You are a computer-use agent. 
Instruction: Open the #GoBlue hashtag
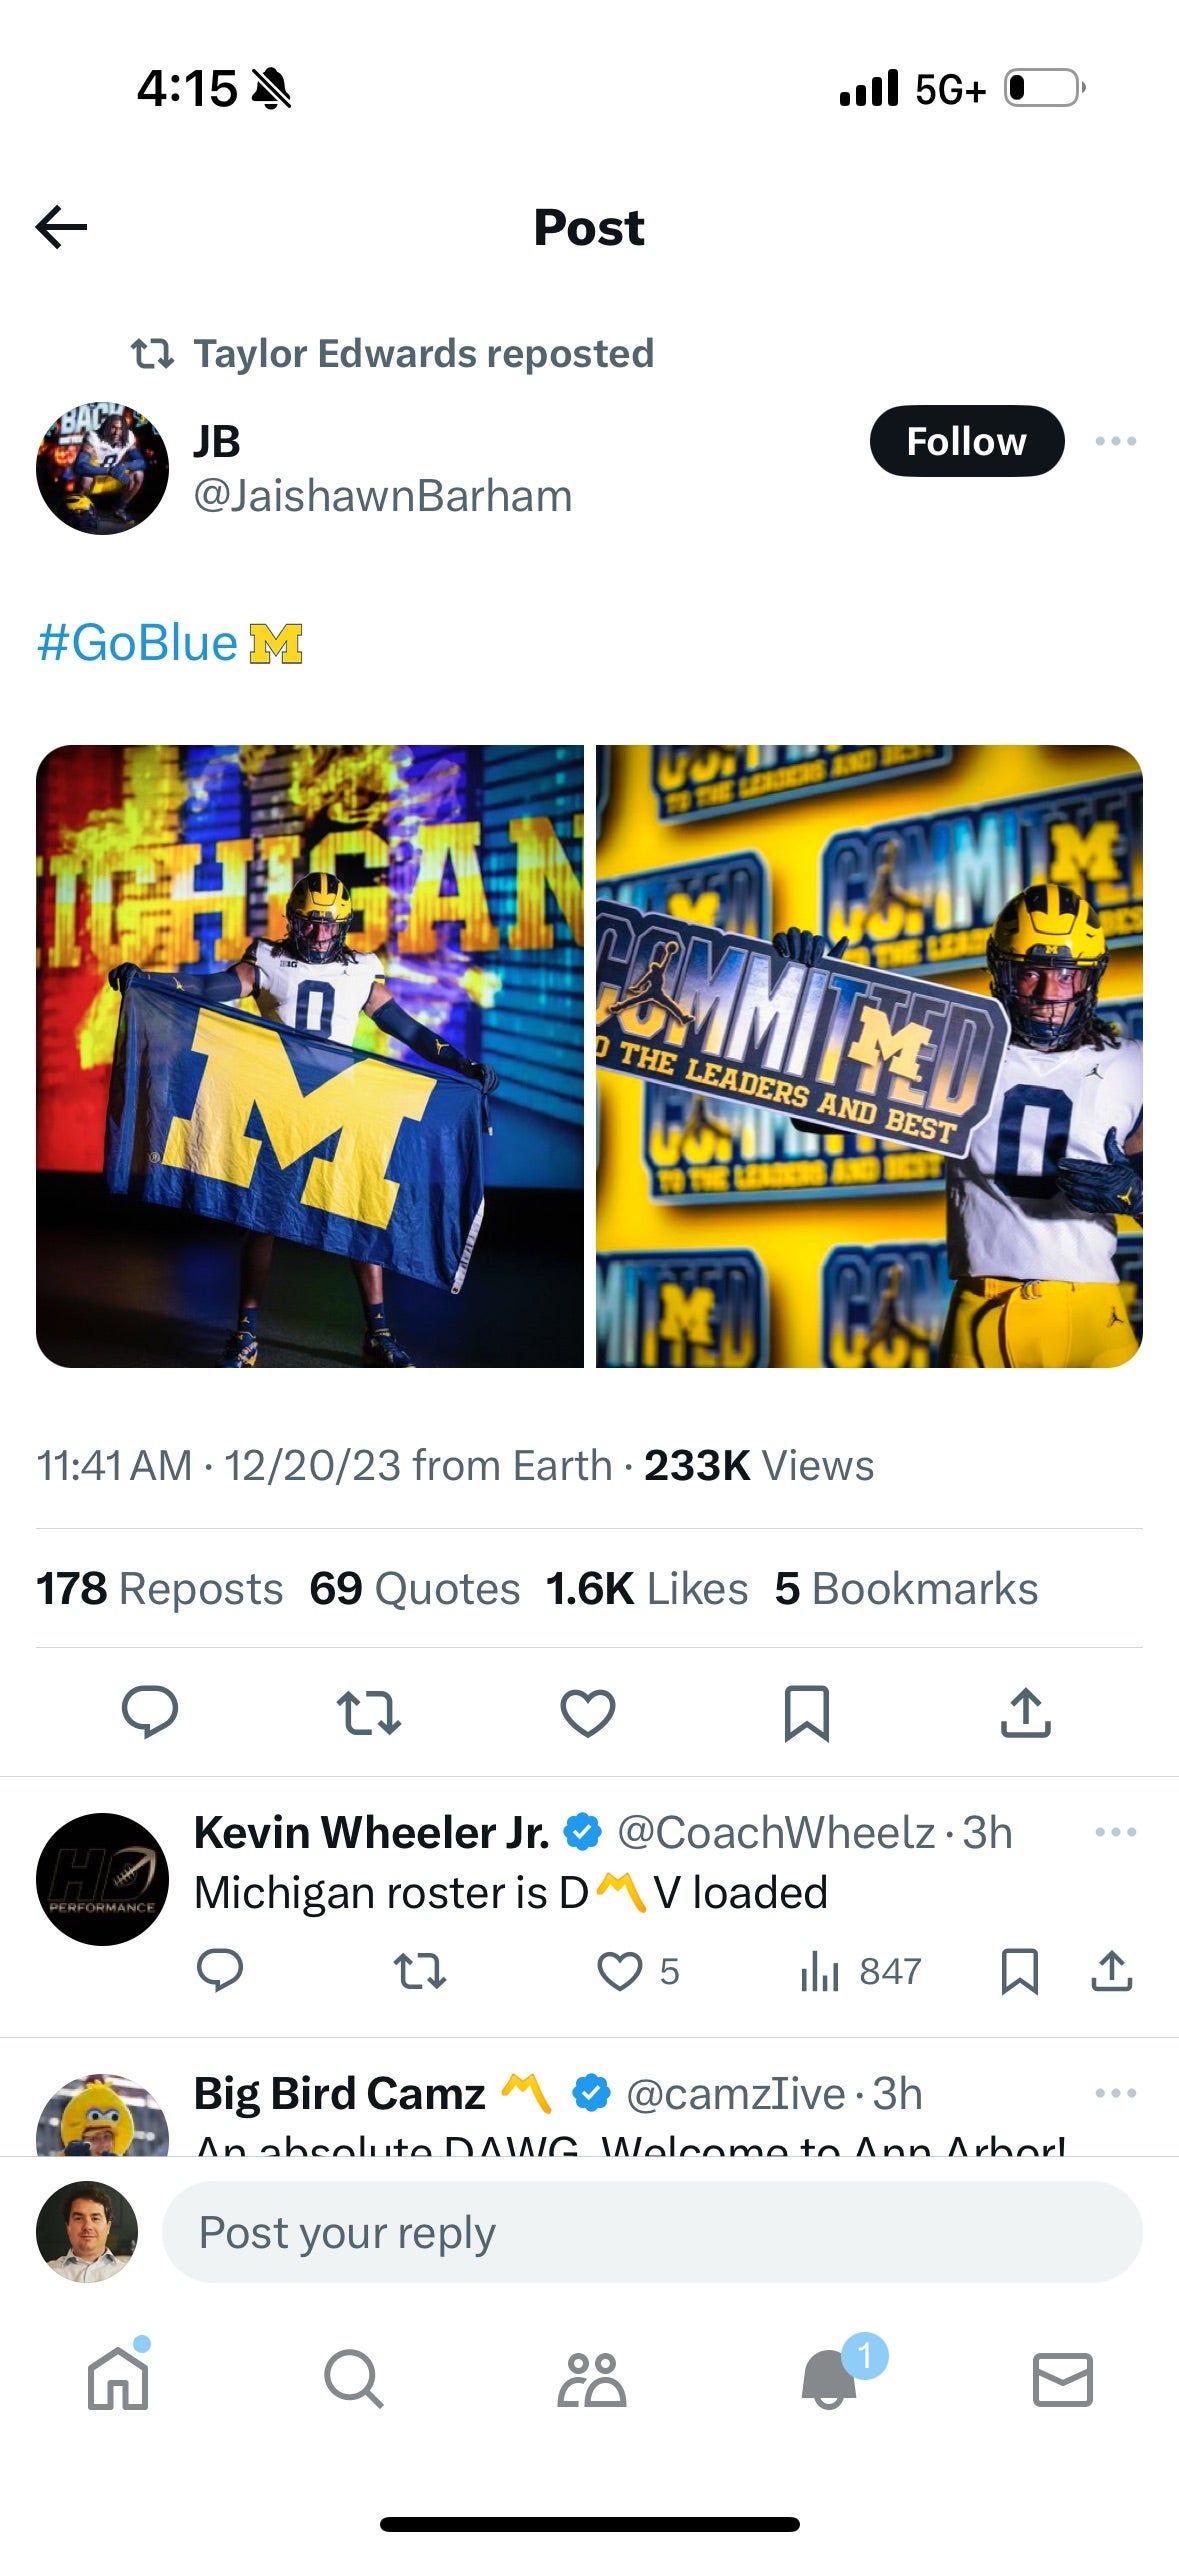[137, 643]
